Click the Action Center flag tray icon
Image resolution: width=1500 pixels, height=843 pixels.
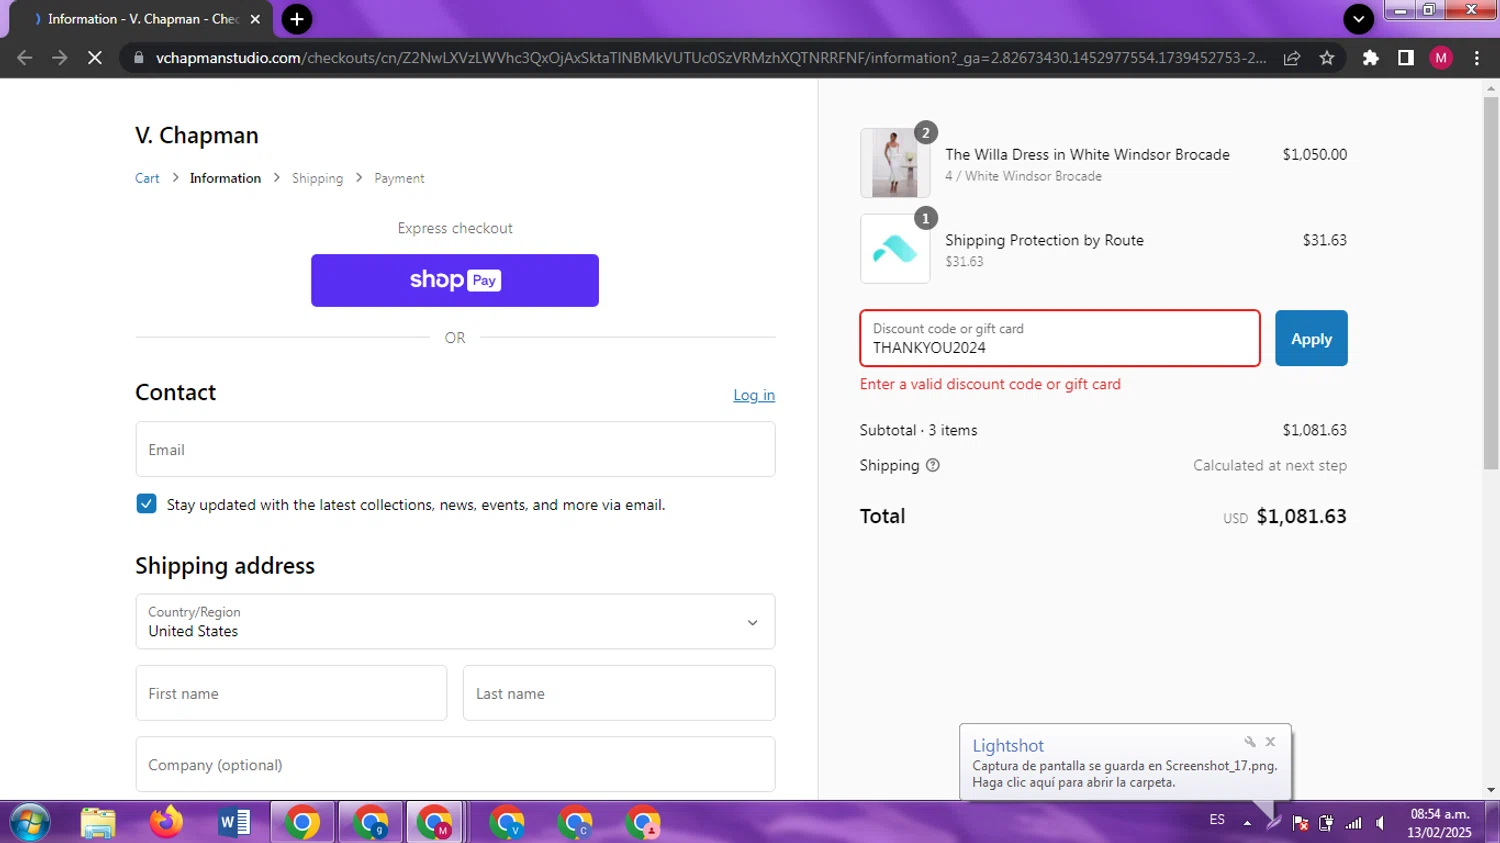(1300, 823)
